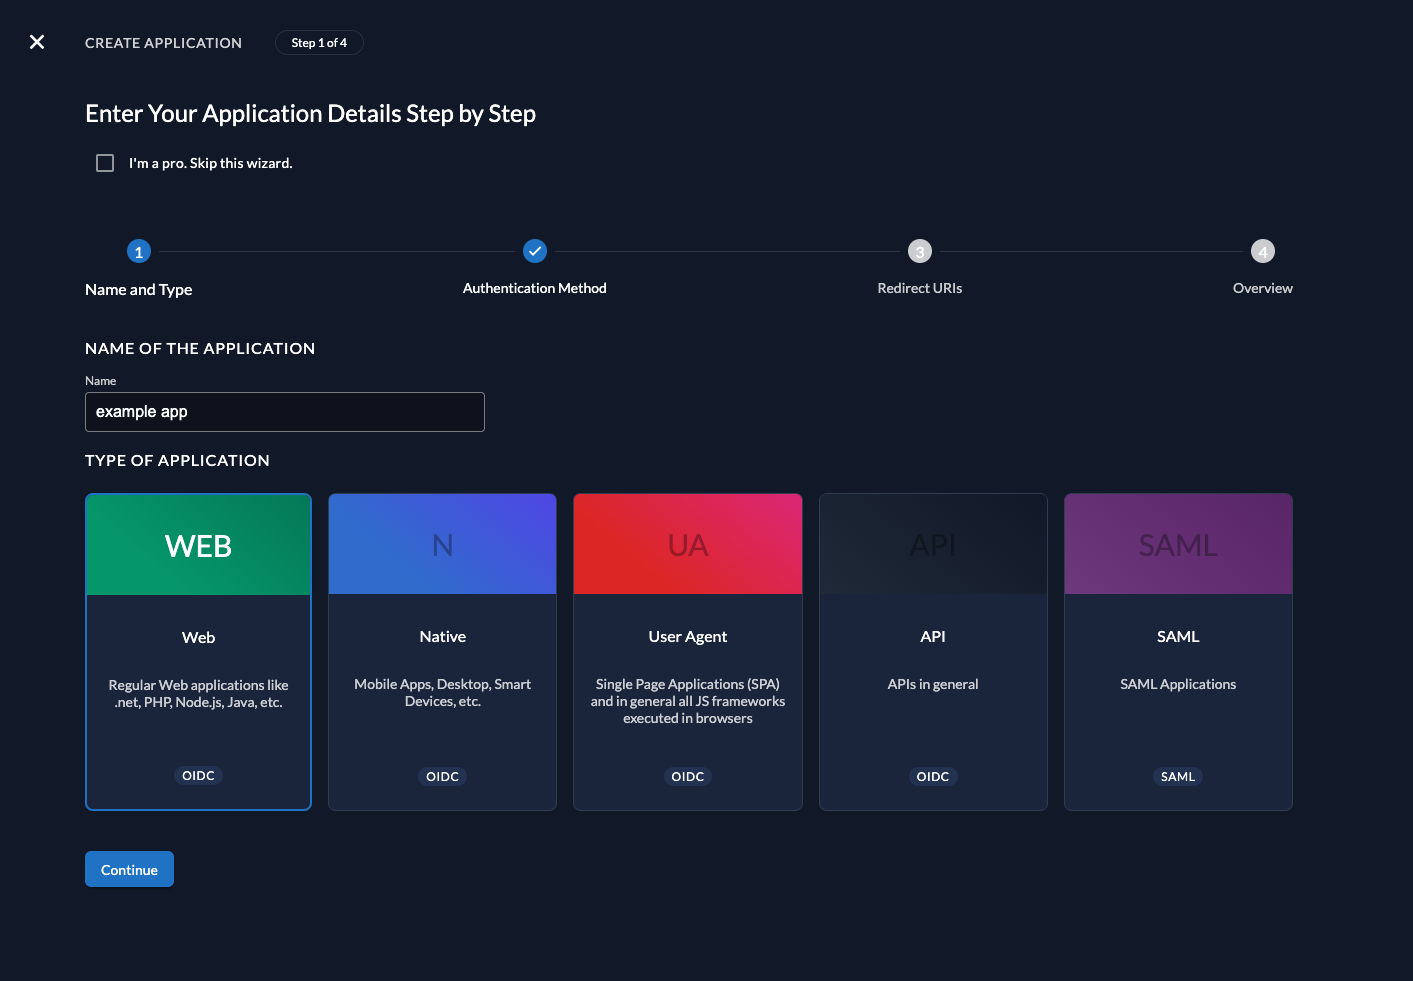
Task: Go to the Overview step
Action: [x=1262, y=251]
